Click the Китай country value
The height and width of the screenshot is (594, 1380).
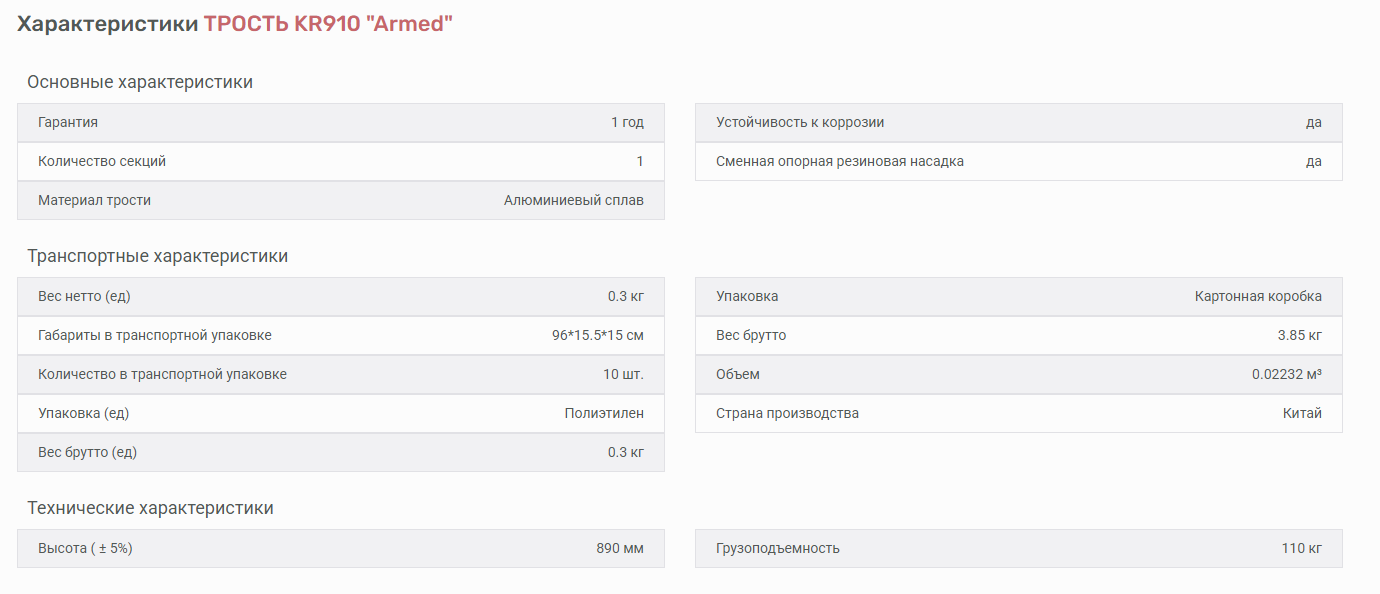point(1302,413)
